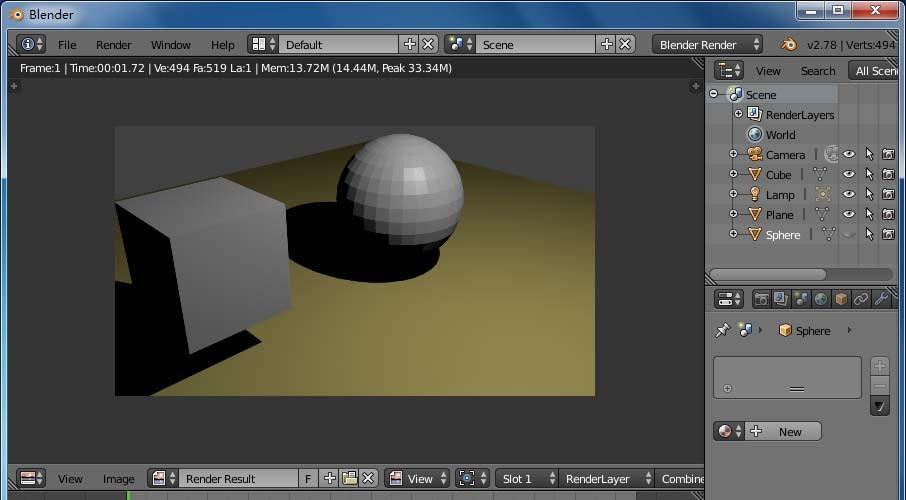Screen dimensions: 906x500
Task: Open the Properties editor type selector
Action: point(729,299)
